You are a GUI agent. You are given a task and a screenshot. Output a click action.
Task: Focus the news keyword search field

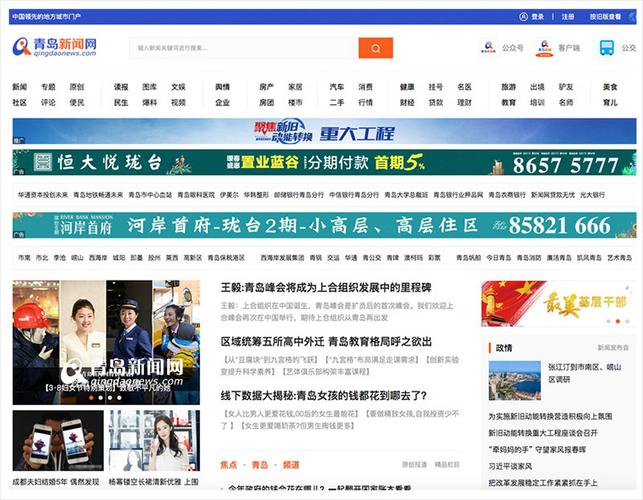(x=244, y=48)
